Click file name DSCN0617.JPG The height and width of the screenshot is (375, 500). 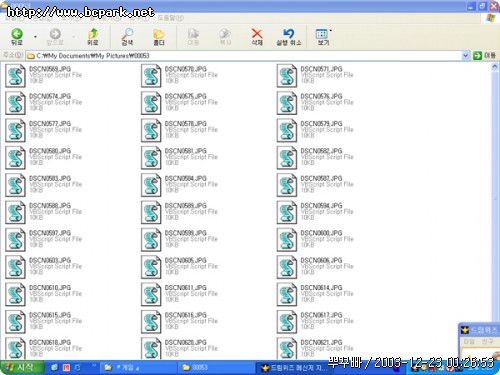(x=321, y=315)
